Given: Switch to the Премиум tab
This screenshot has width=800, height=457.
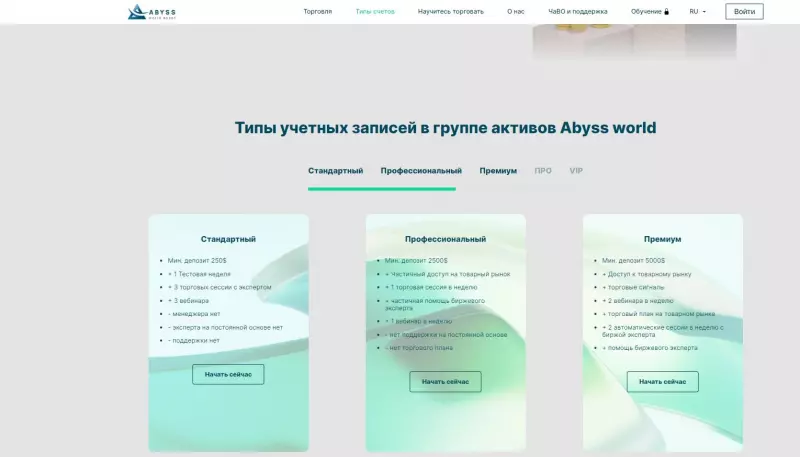Looking at the screenshot, I should [x=498, y=171].
